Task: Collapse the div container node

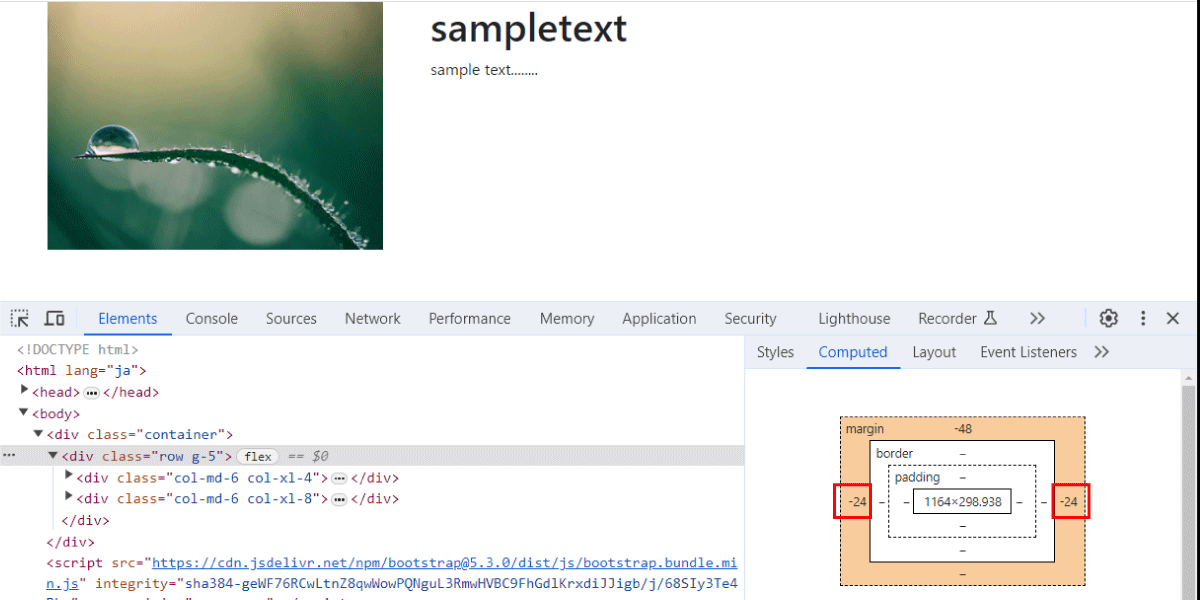Action: 39,434
